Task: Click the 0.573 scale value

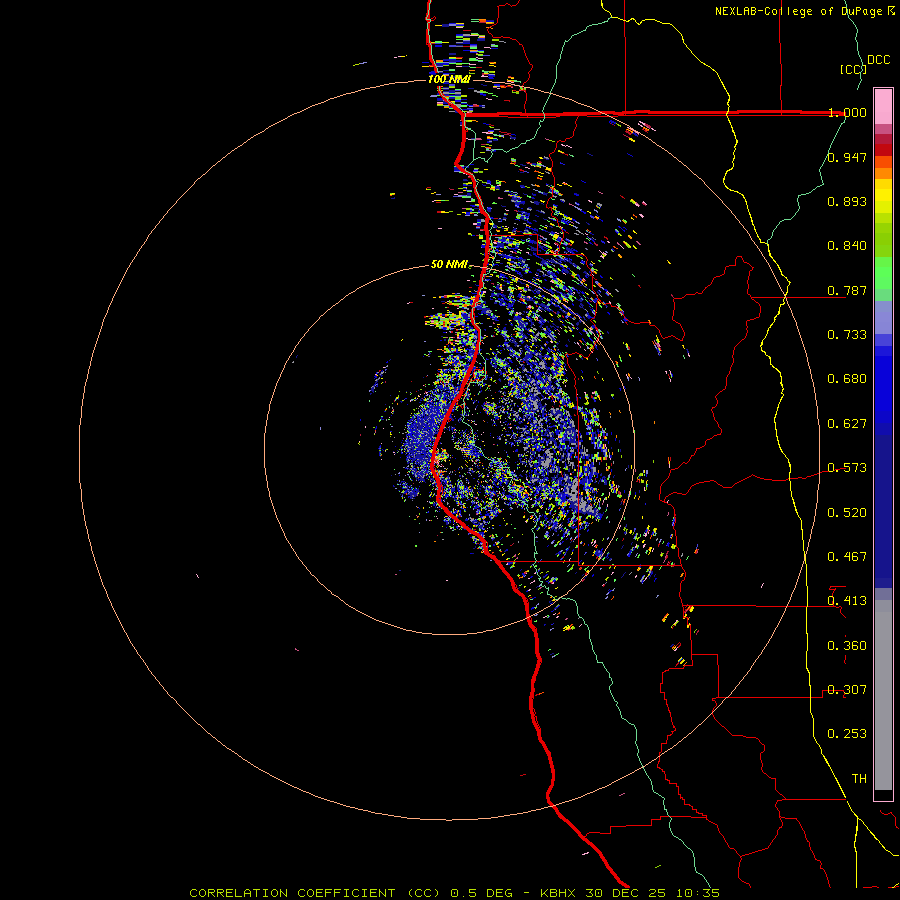Action: [x=847, y=468]
